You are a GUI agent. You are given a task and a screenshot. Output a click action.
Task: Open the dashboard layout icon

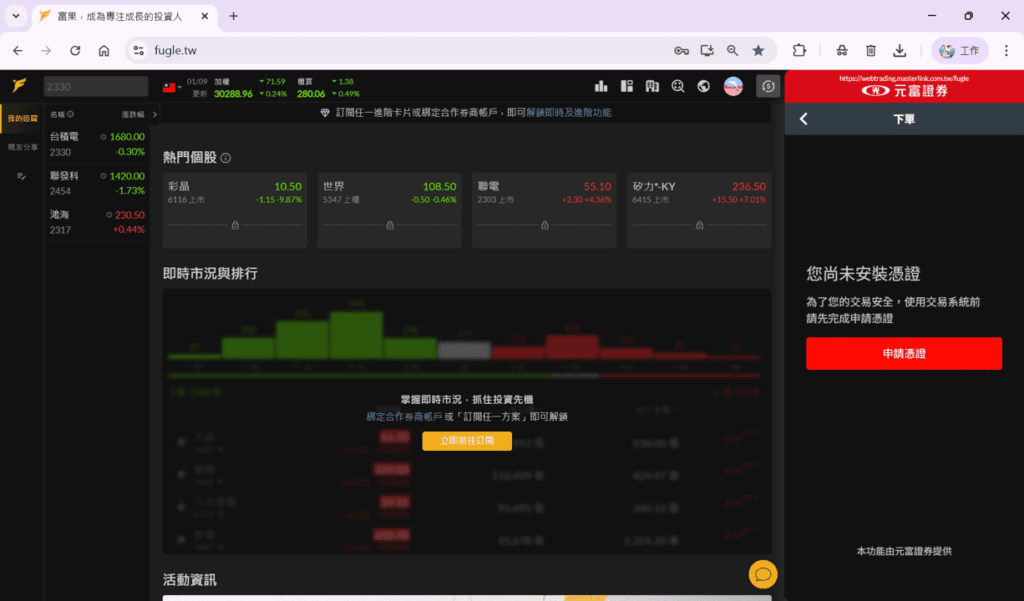(x=627, y=86)
